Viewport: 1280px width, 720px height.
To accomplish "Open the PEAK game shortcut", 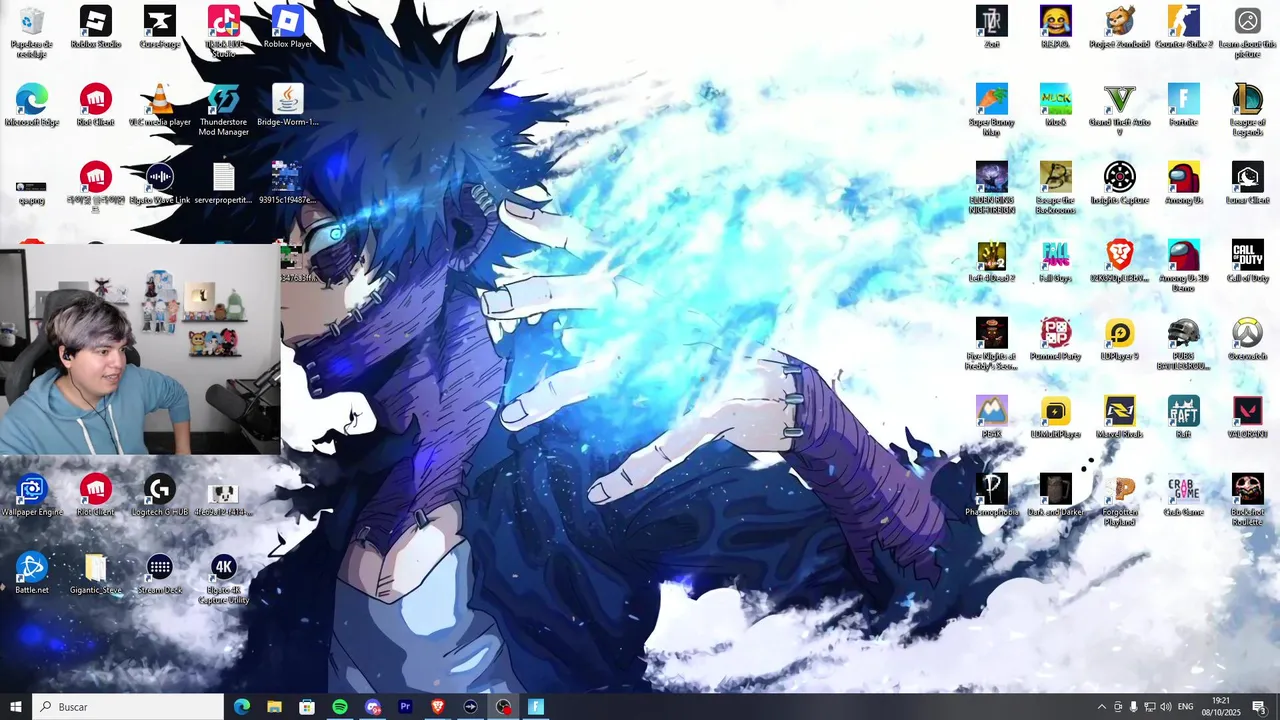I will [992, 417].
